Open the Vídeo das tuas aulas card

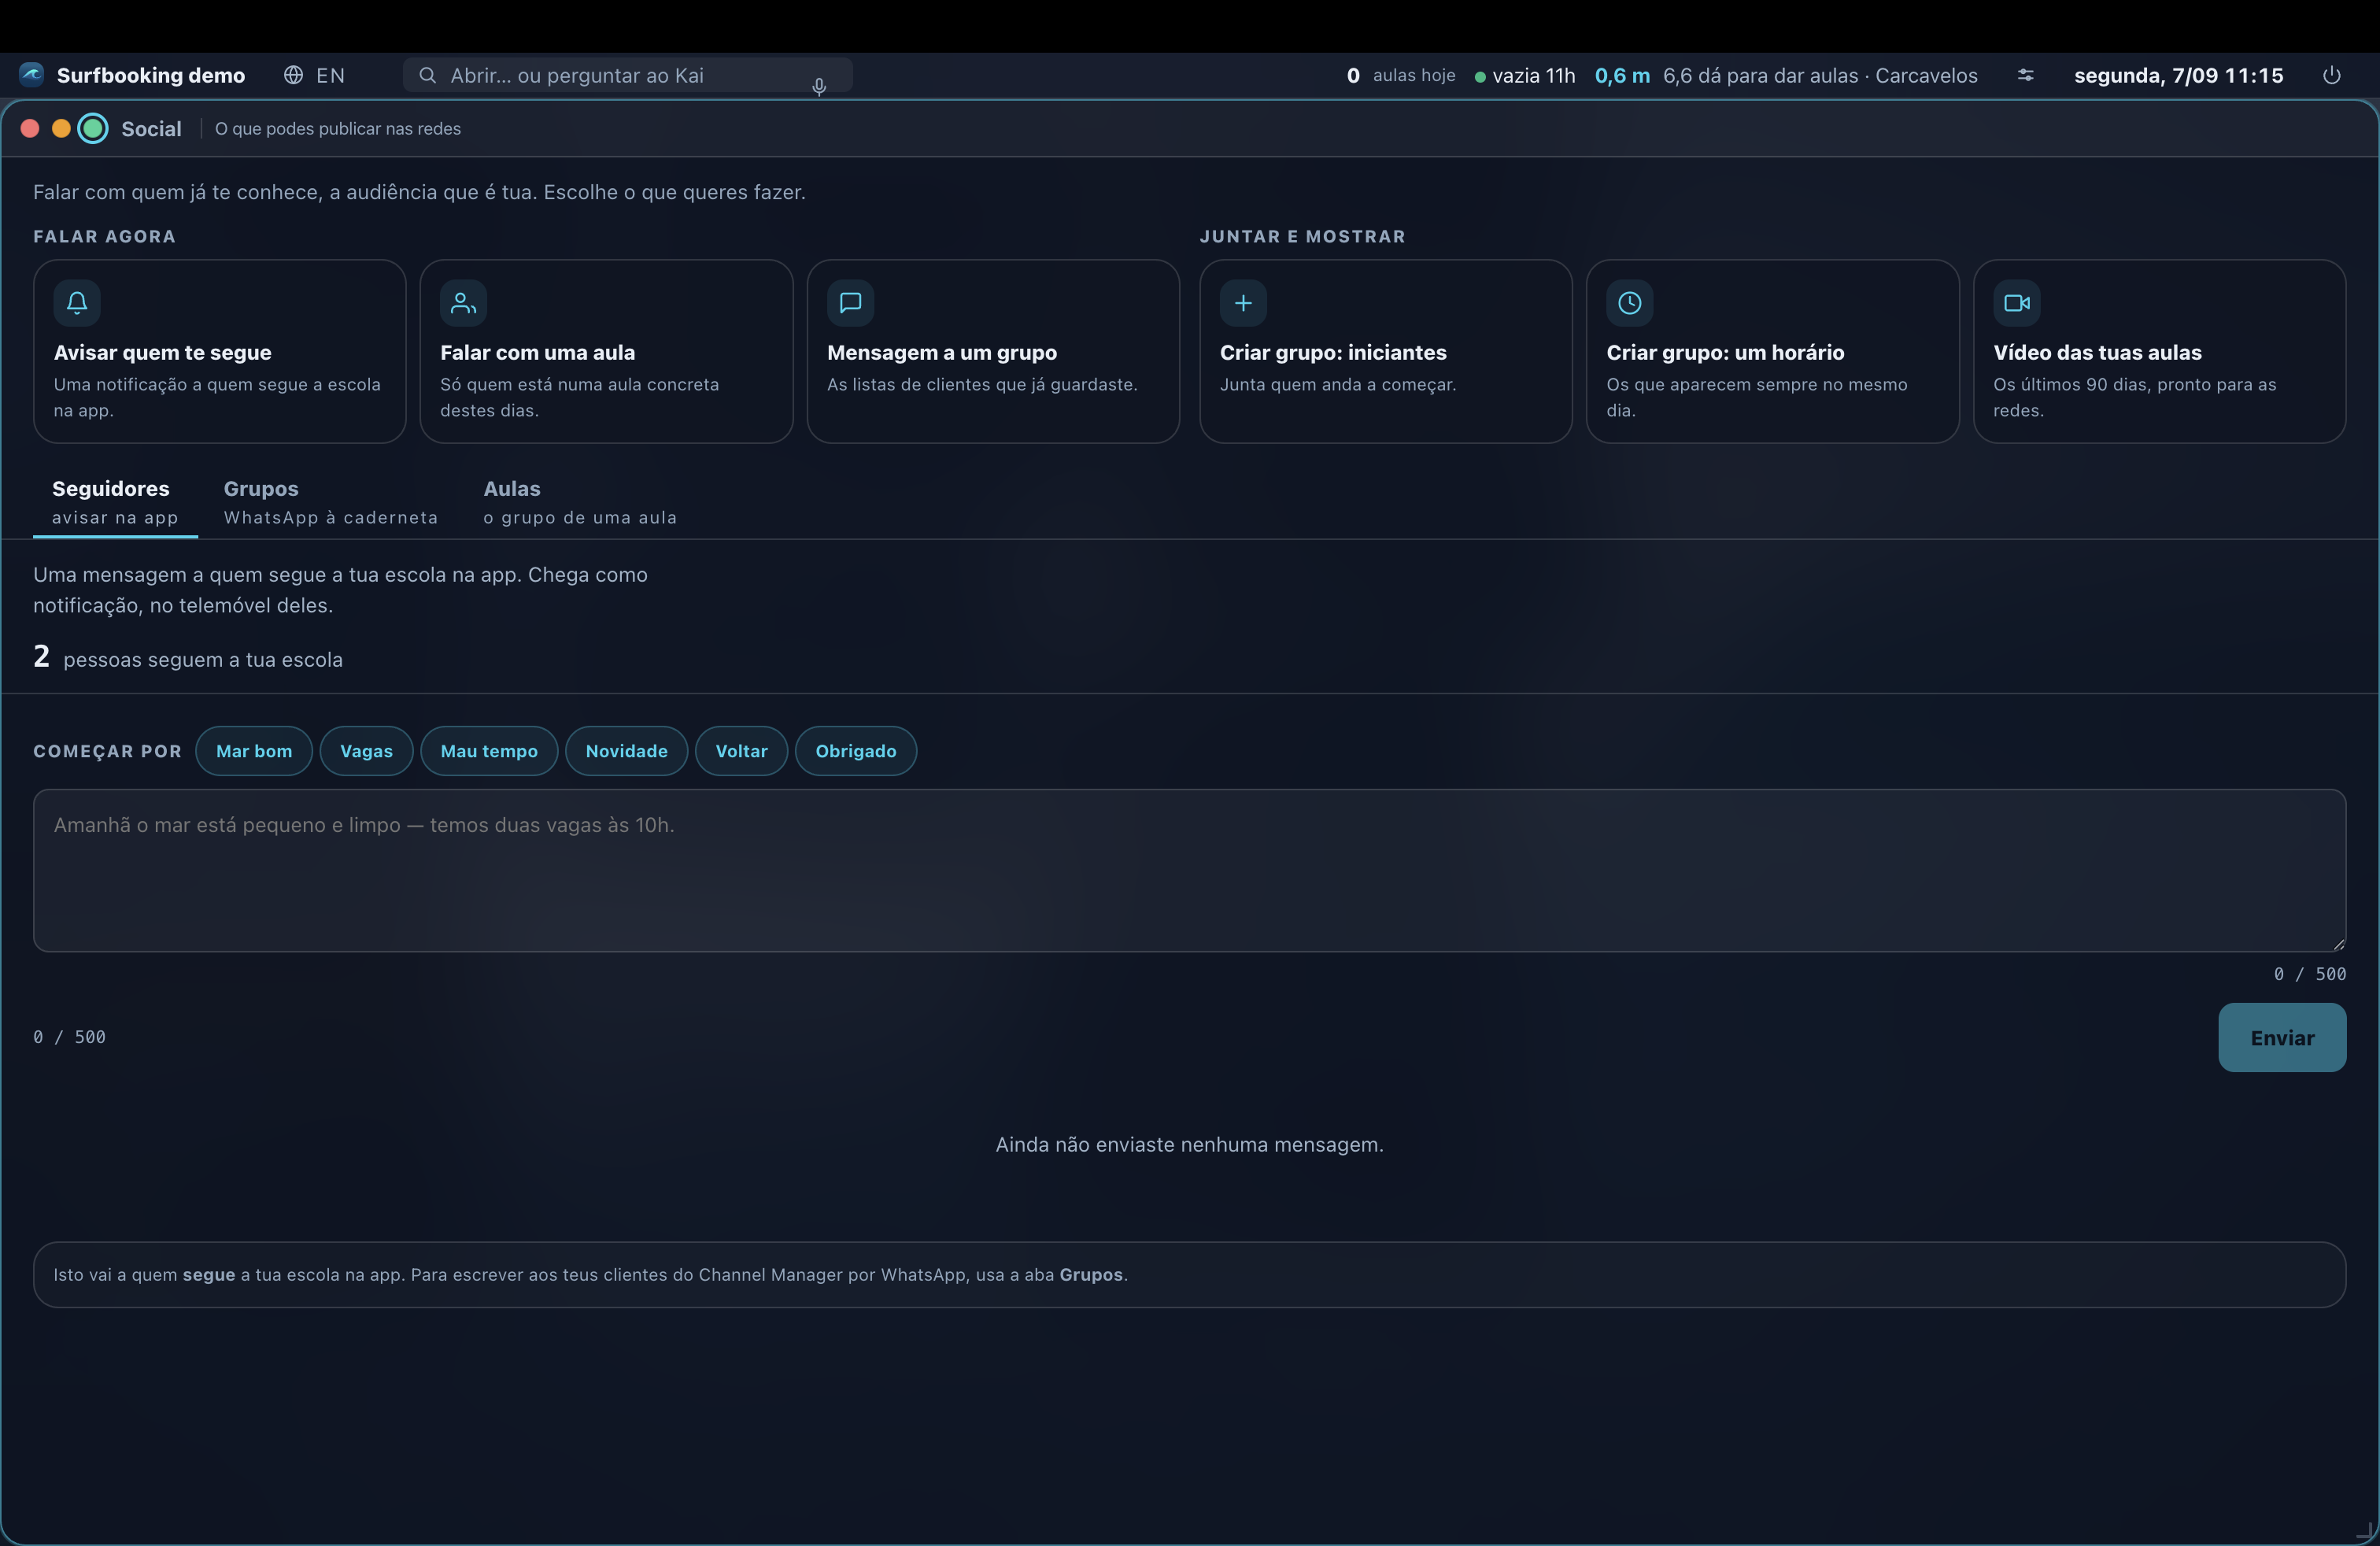pyautogui.click(x=2159, y=351)
